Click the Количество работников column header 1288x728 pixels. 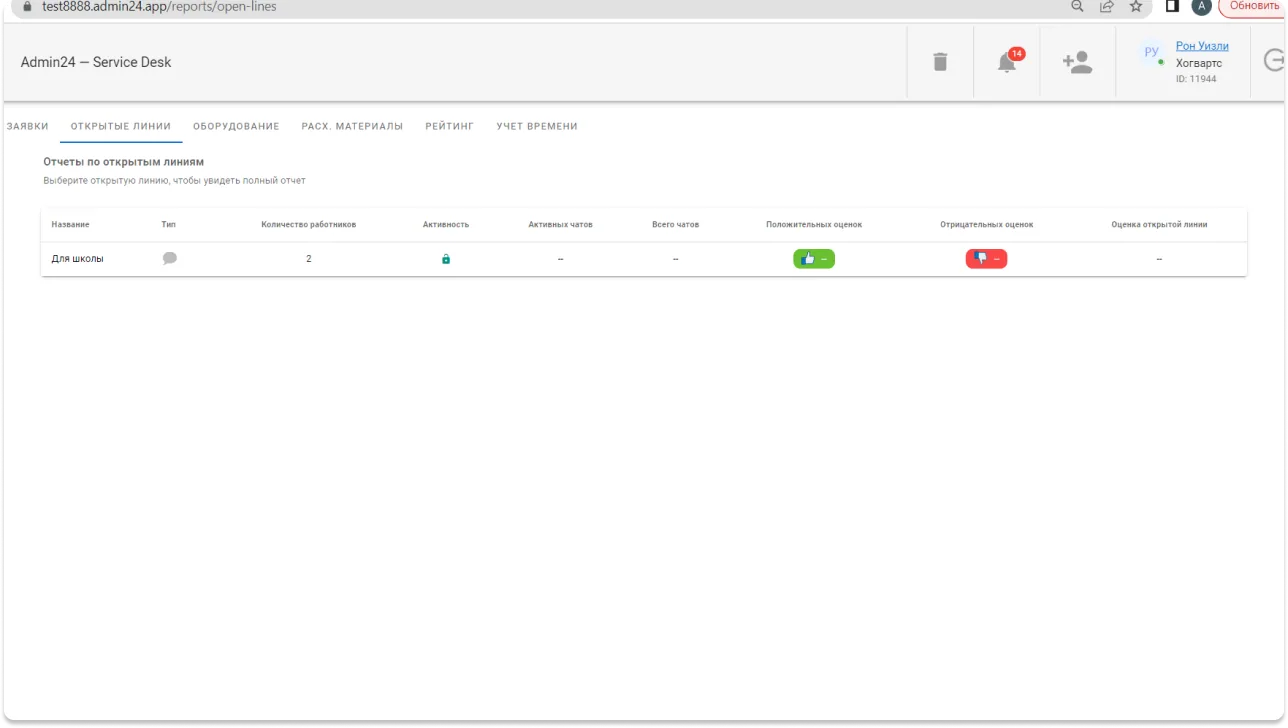(308, 225)
